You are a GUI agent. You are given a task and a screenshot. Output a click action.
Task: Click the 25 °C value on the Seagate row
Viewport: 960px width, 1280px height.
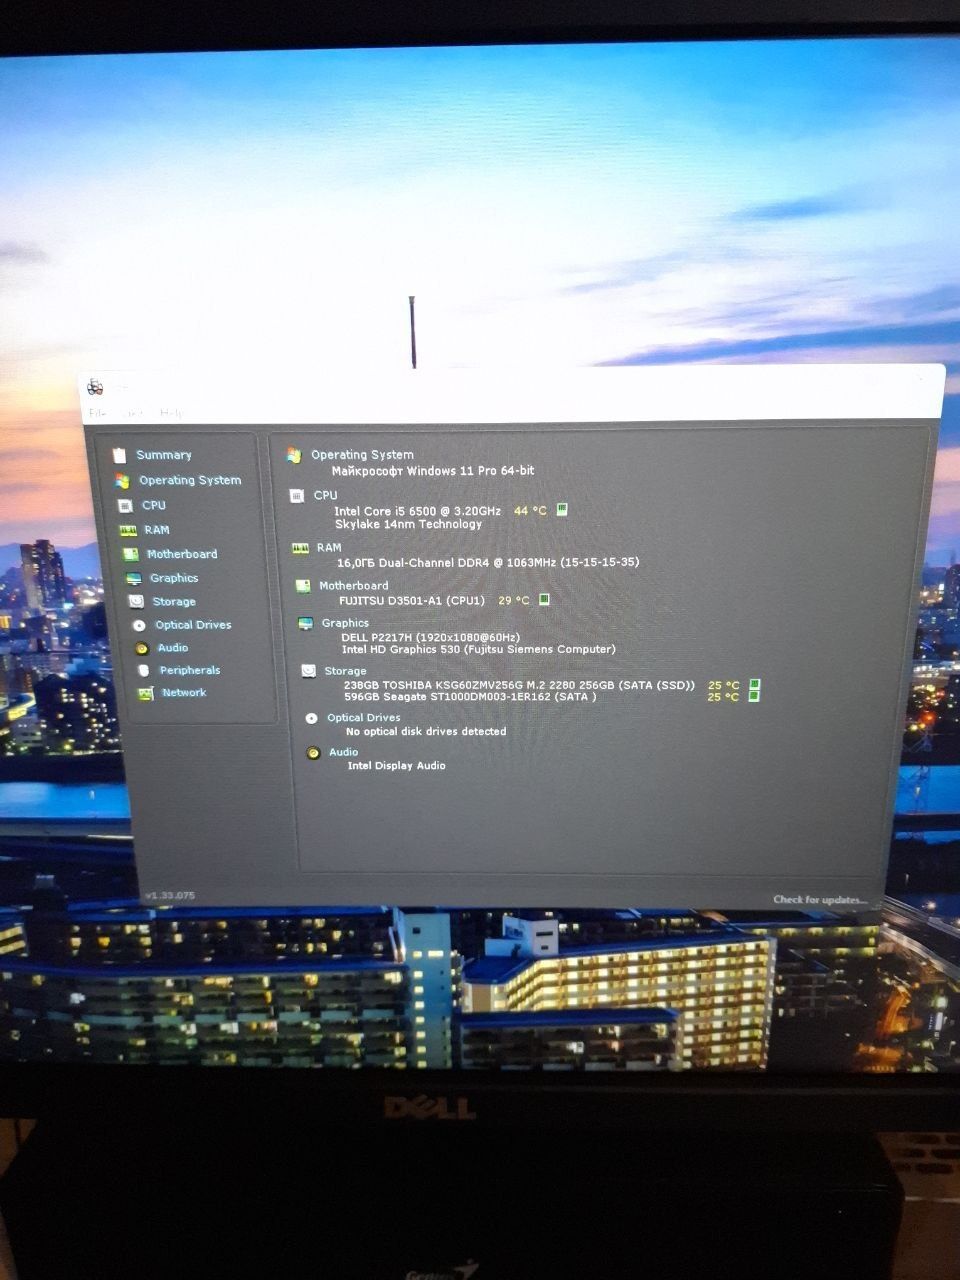[x=723, y=696]
